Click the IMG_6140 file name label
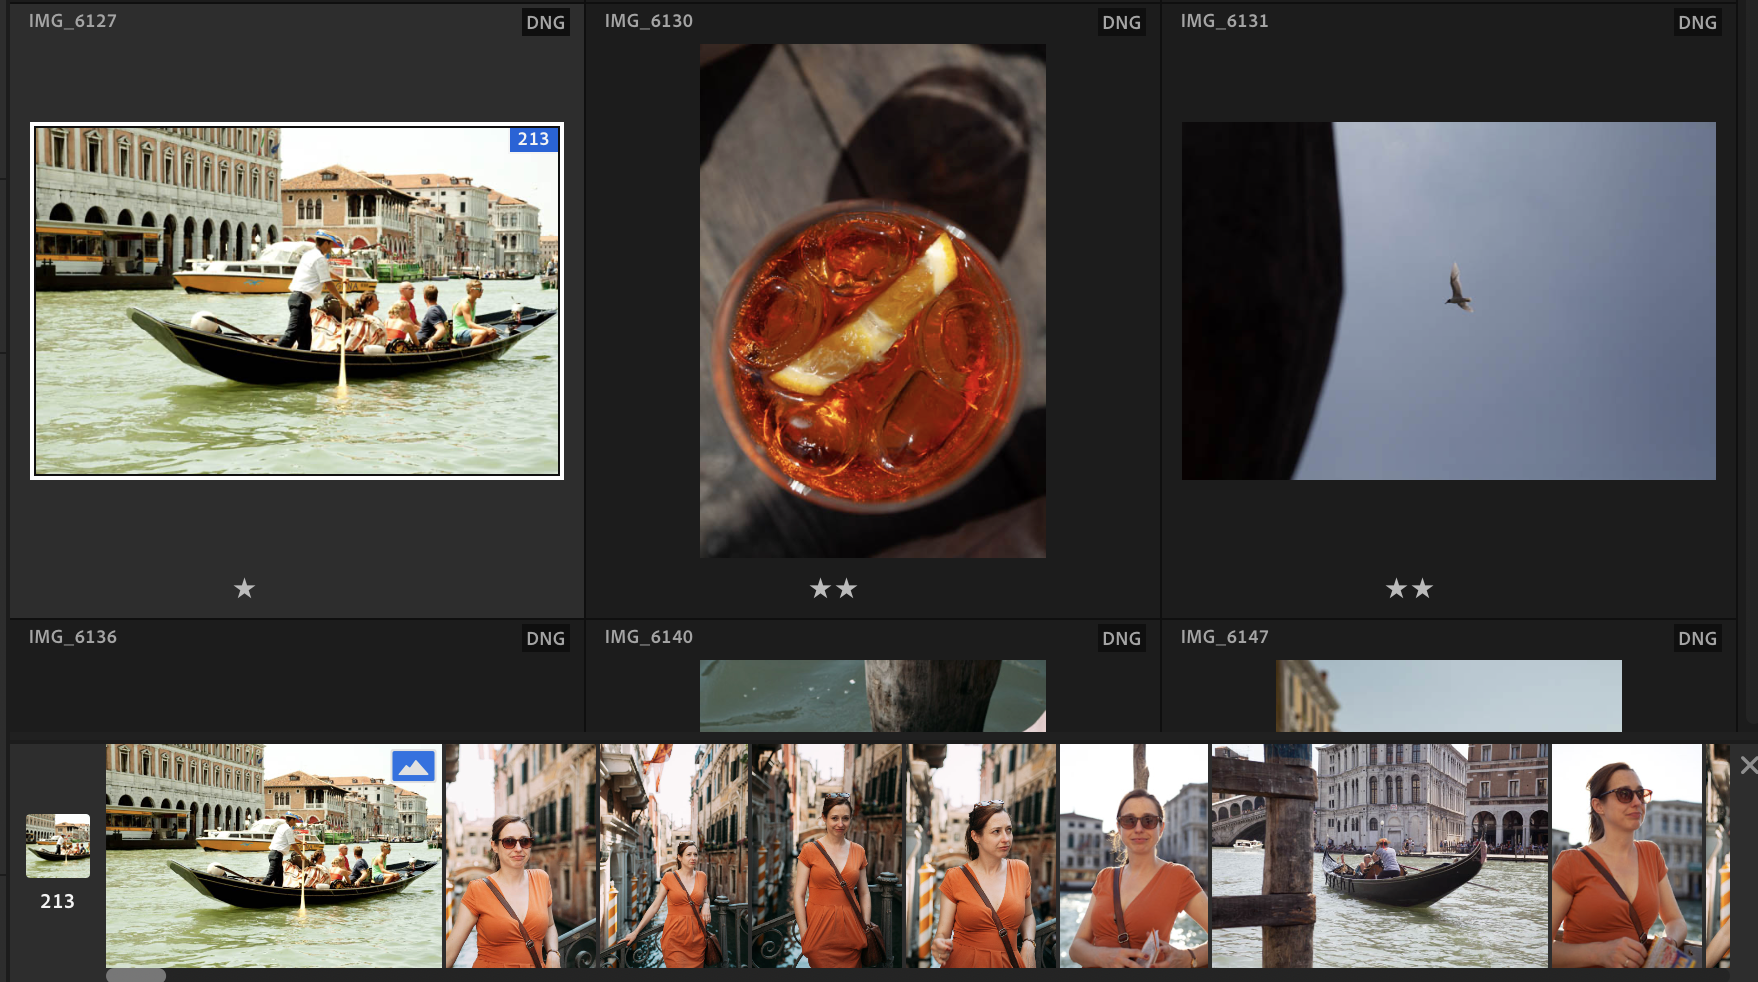The height and width of the screenshot is (982, 1758). tap(649, 637)
